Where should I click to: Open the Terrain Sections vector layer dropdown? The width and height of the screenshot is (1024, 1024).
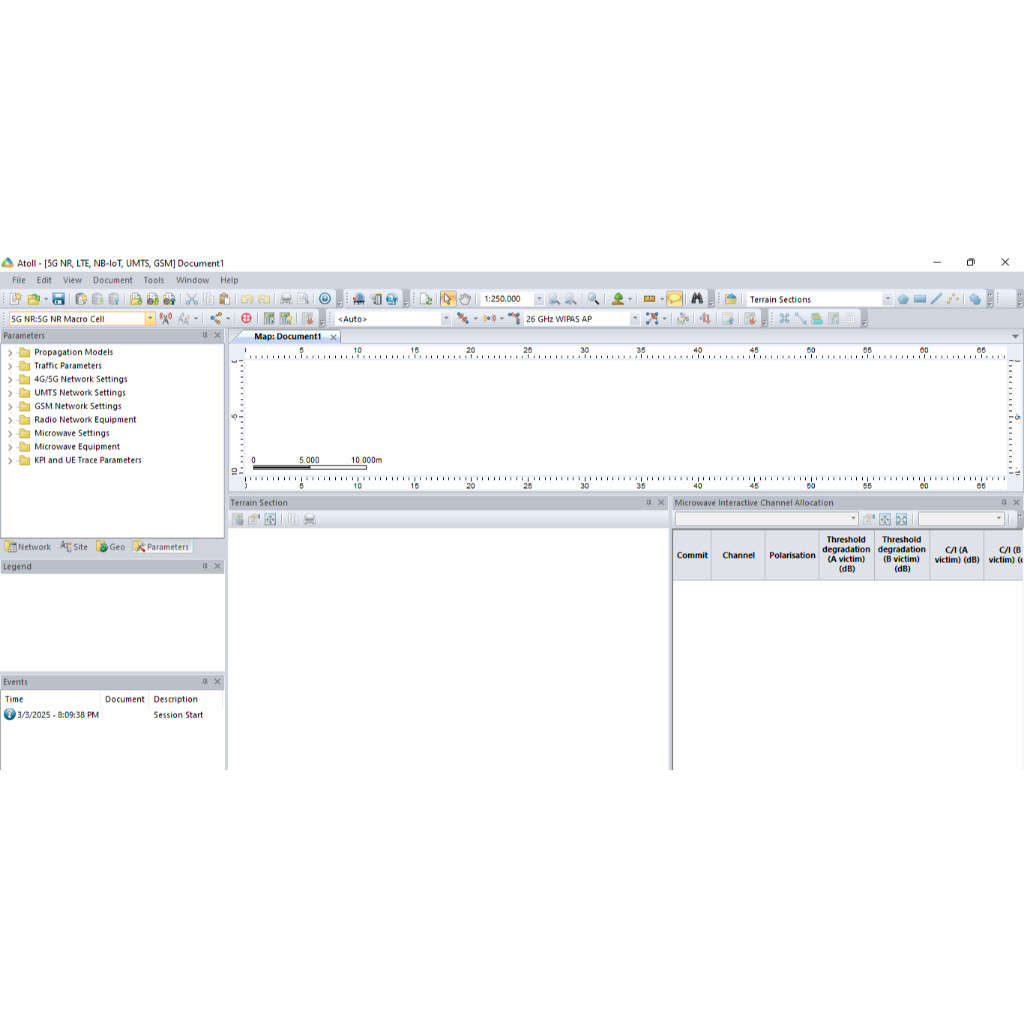tap(888, 299)
